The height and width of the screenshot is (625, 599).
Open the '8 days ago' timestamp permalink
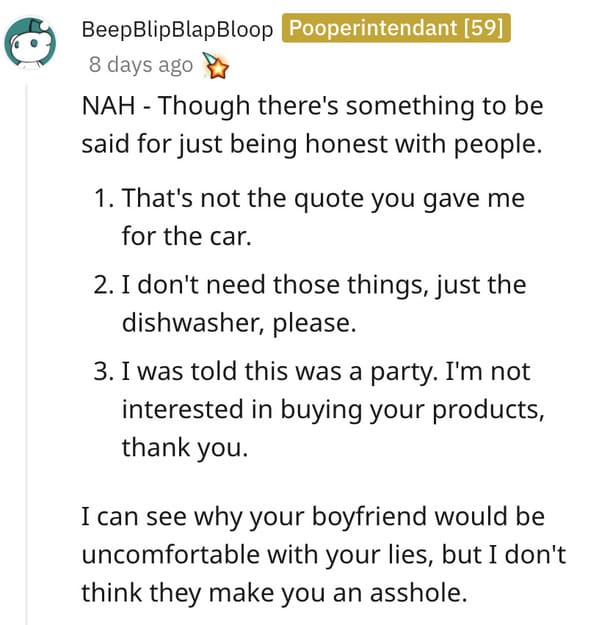(141, 65)
